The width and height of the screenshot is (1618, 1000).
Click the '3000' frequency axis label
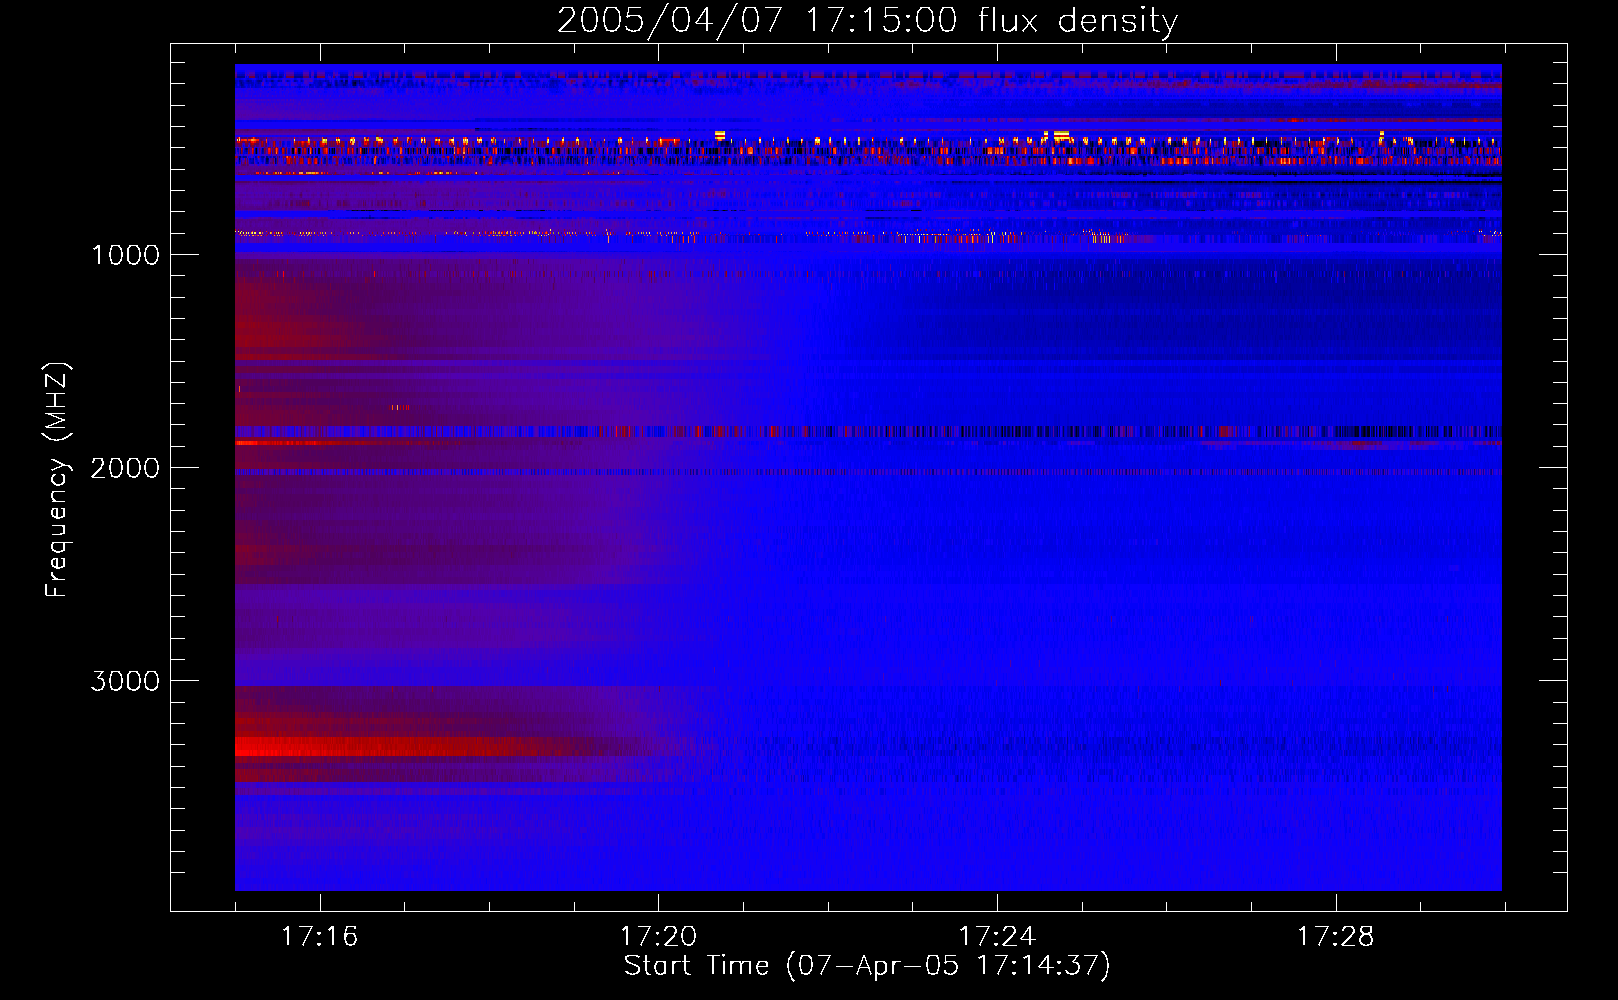coord(125,681)
